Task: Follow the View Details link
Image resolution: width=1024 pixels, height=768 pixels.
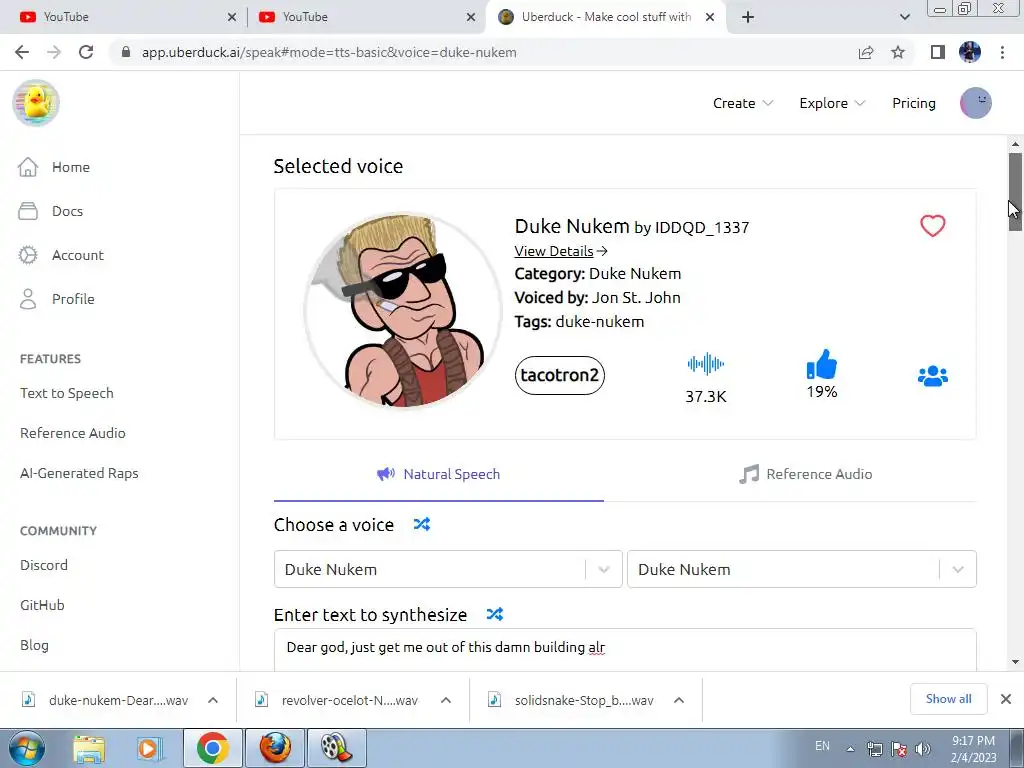Action: (561, 251)
